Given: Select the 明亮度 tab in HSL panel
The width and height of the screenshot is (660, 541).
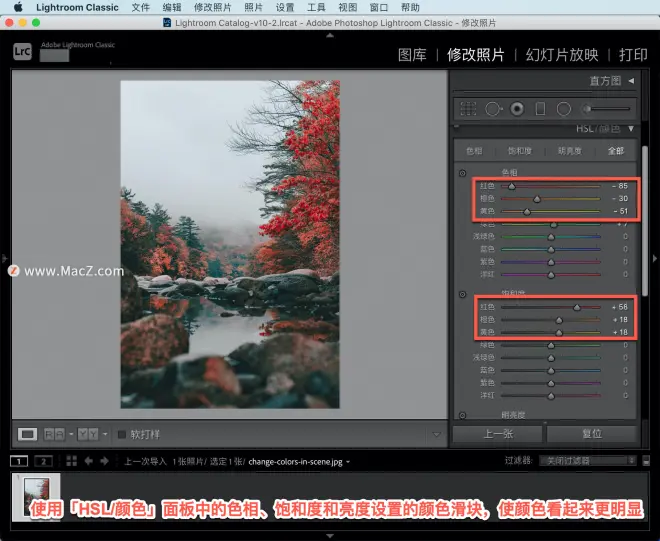Looking at the screenshot, I should pos(570,151).
